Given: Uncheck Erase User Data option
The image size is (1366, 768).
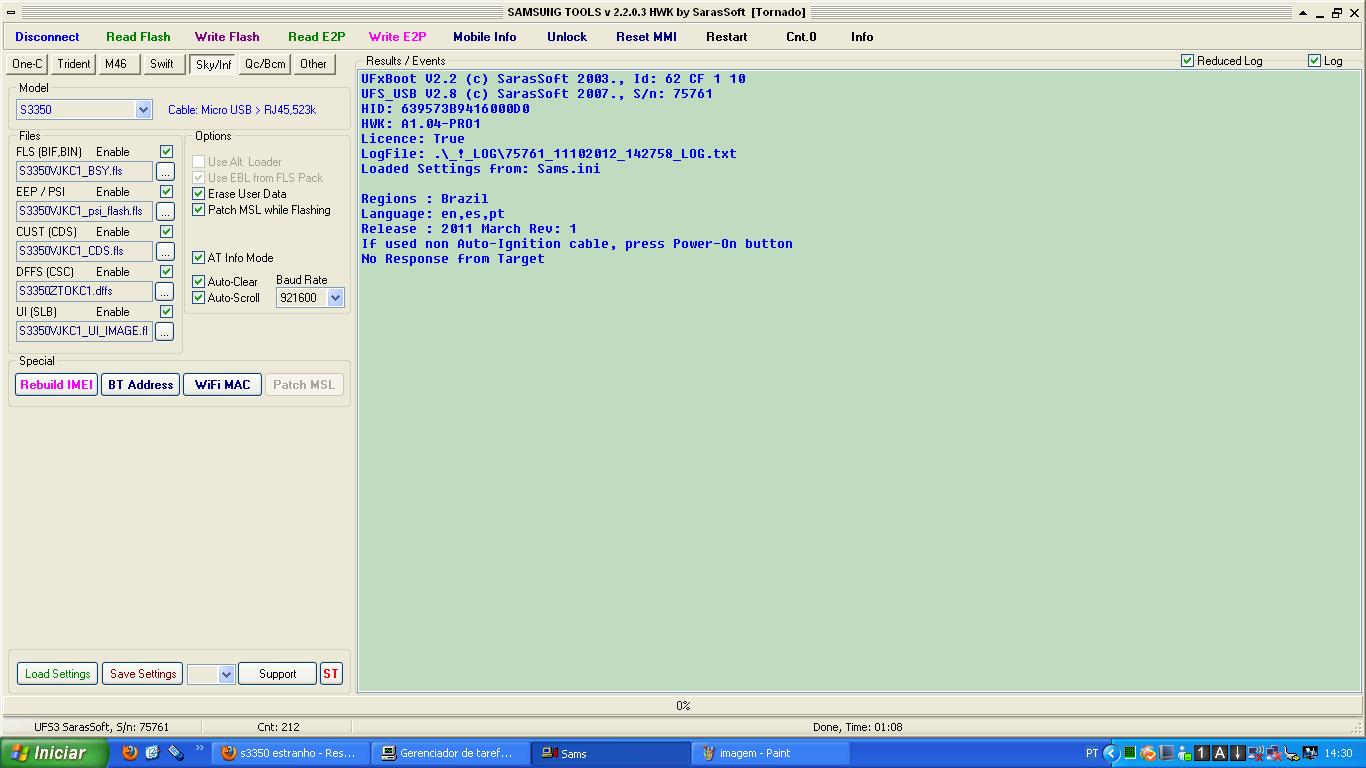Looking at the screenshot, I should click(x=198, y=194).
